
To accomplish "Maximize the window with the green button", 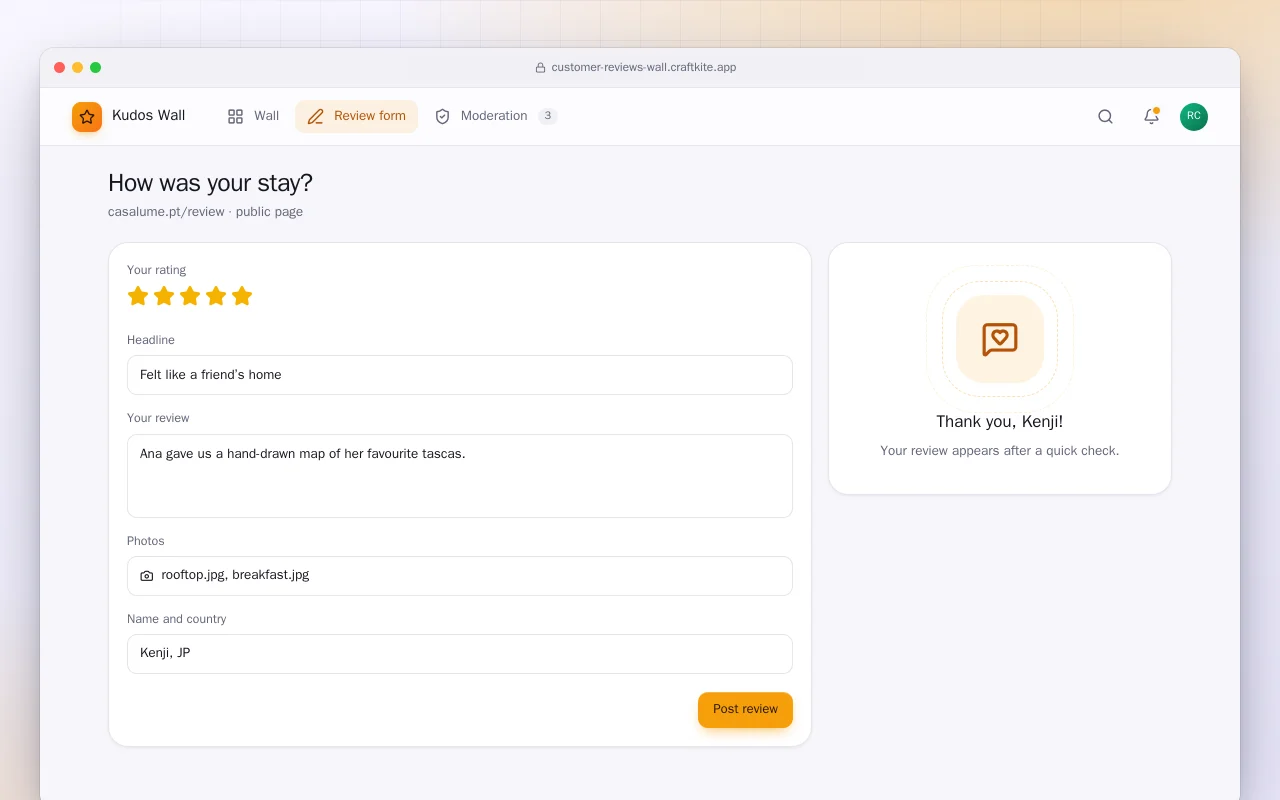I will [96, 68].
